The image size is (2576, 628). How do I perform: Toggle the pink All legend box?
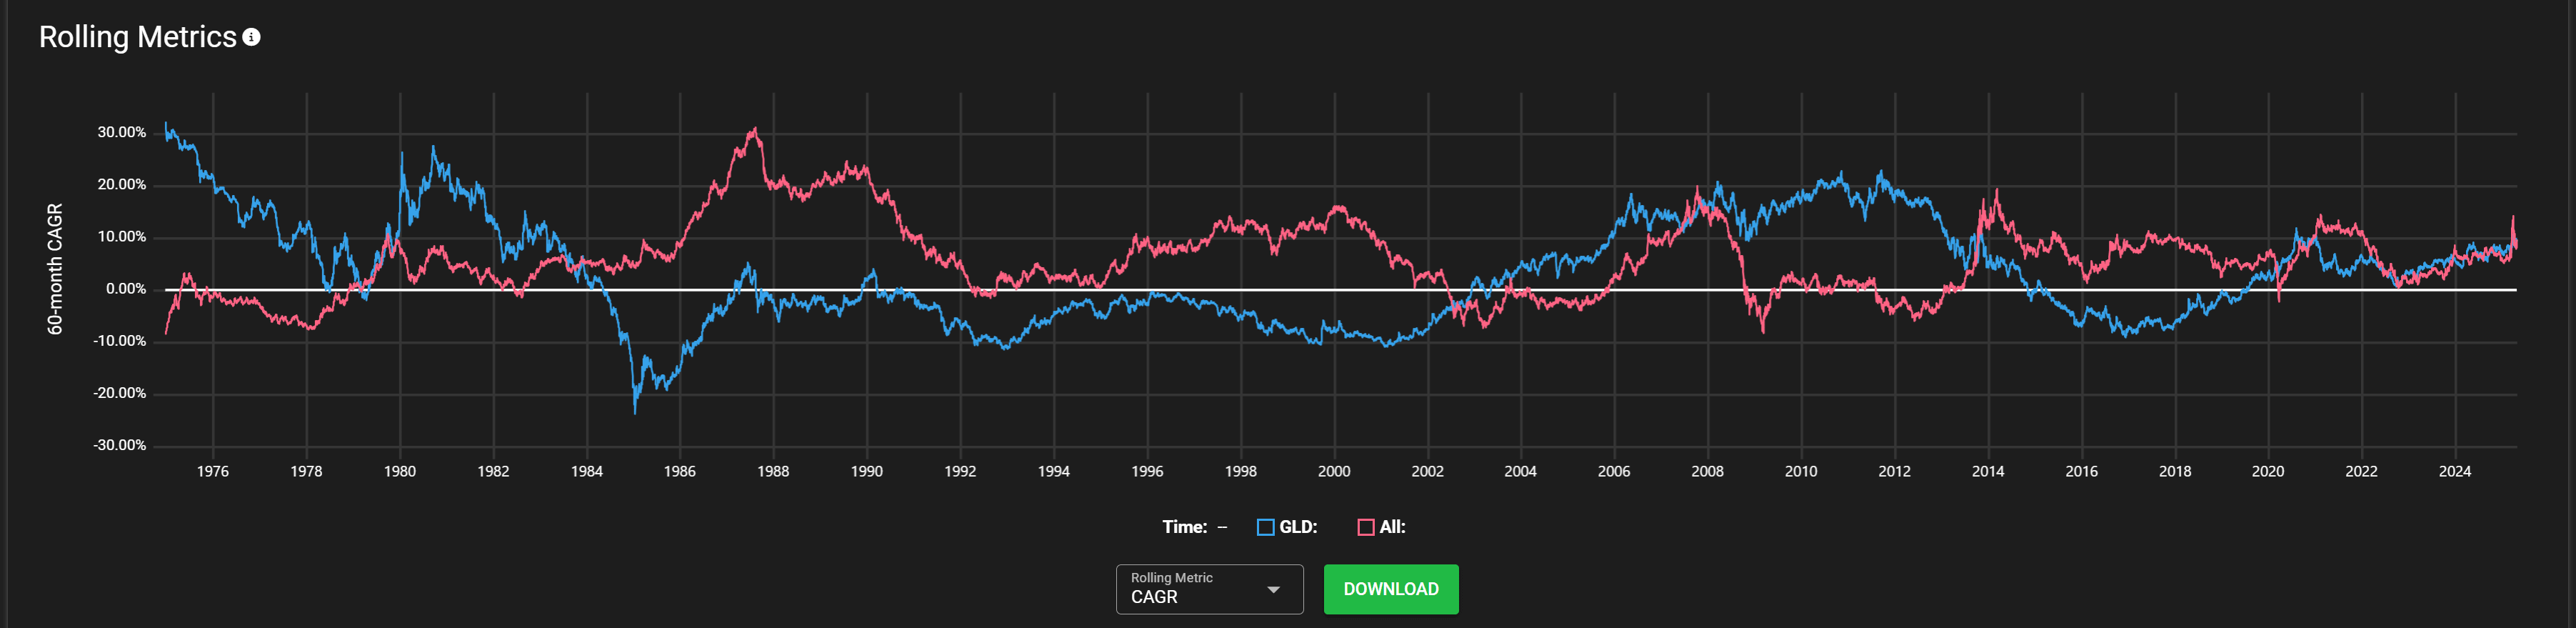1365,527
